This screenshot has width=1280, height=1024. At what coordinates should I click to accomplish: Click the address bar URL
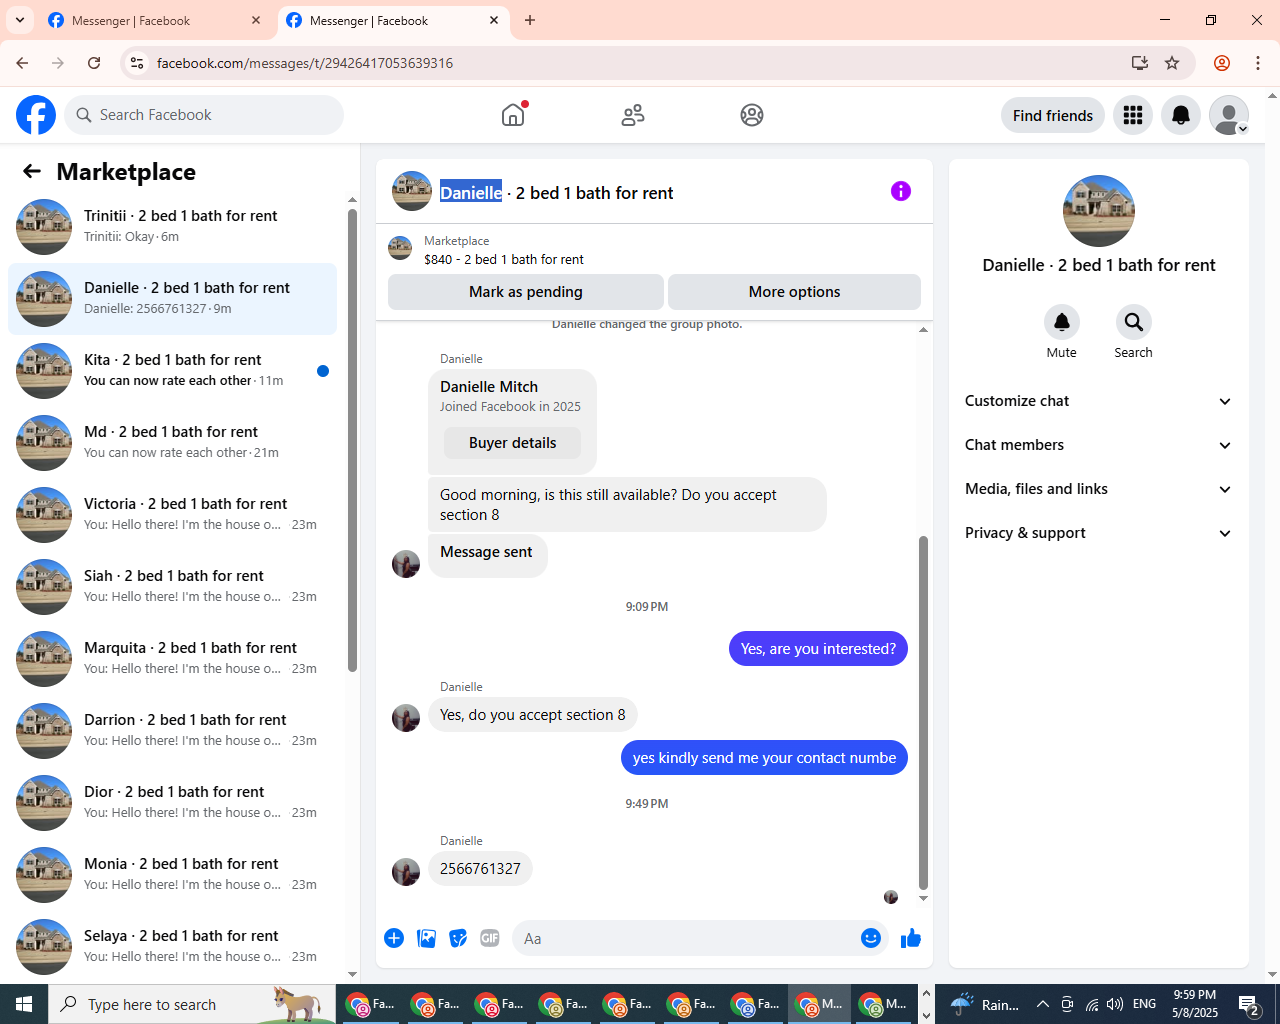[305, 63]
